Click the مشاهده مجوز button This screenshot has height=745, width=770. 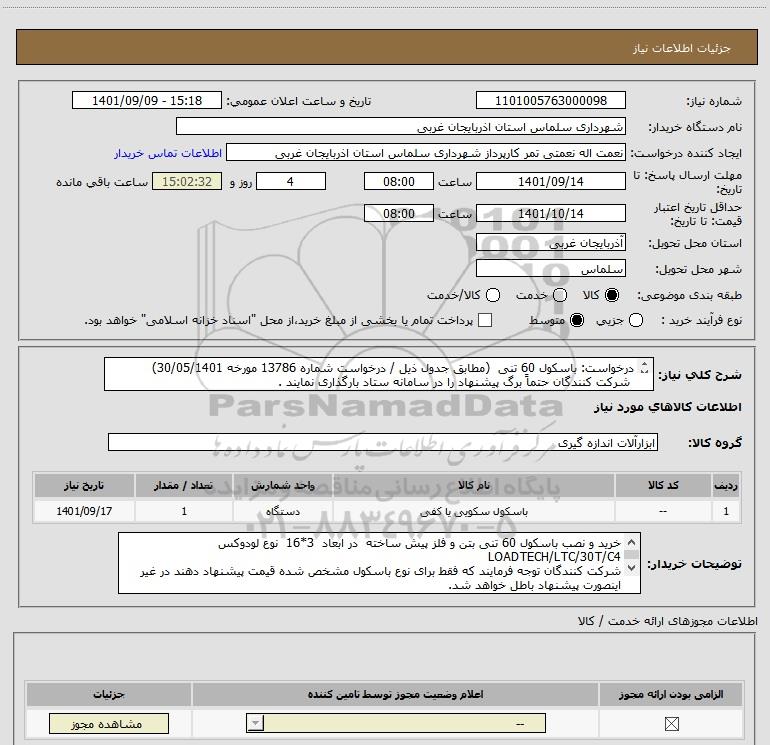[109, 724]
